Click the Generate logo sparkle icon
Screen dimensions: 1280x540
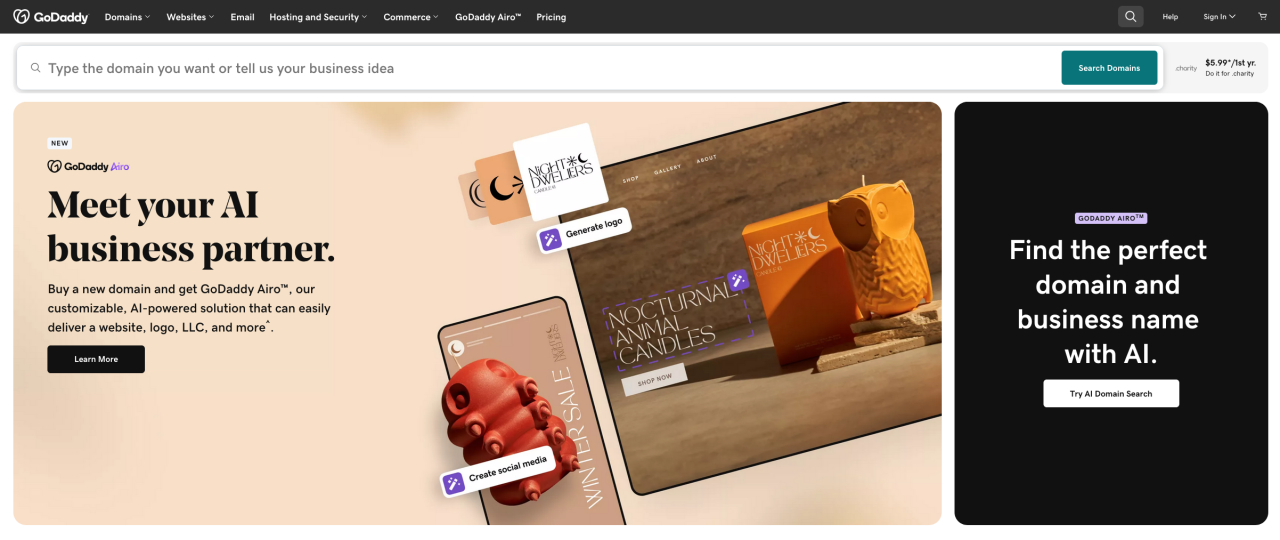click(x=550, y=240)
